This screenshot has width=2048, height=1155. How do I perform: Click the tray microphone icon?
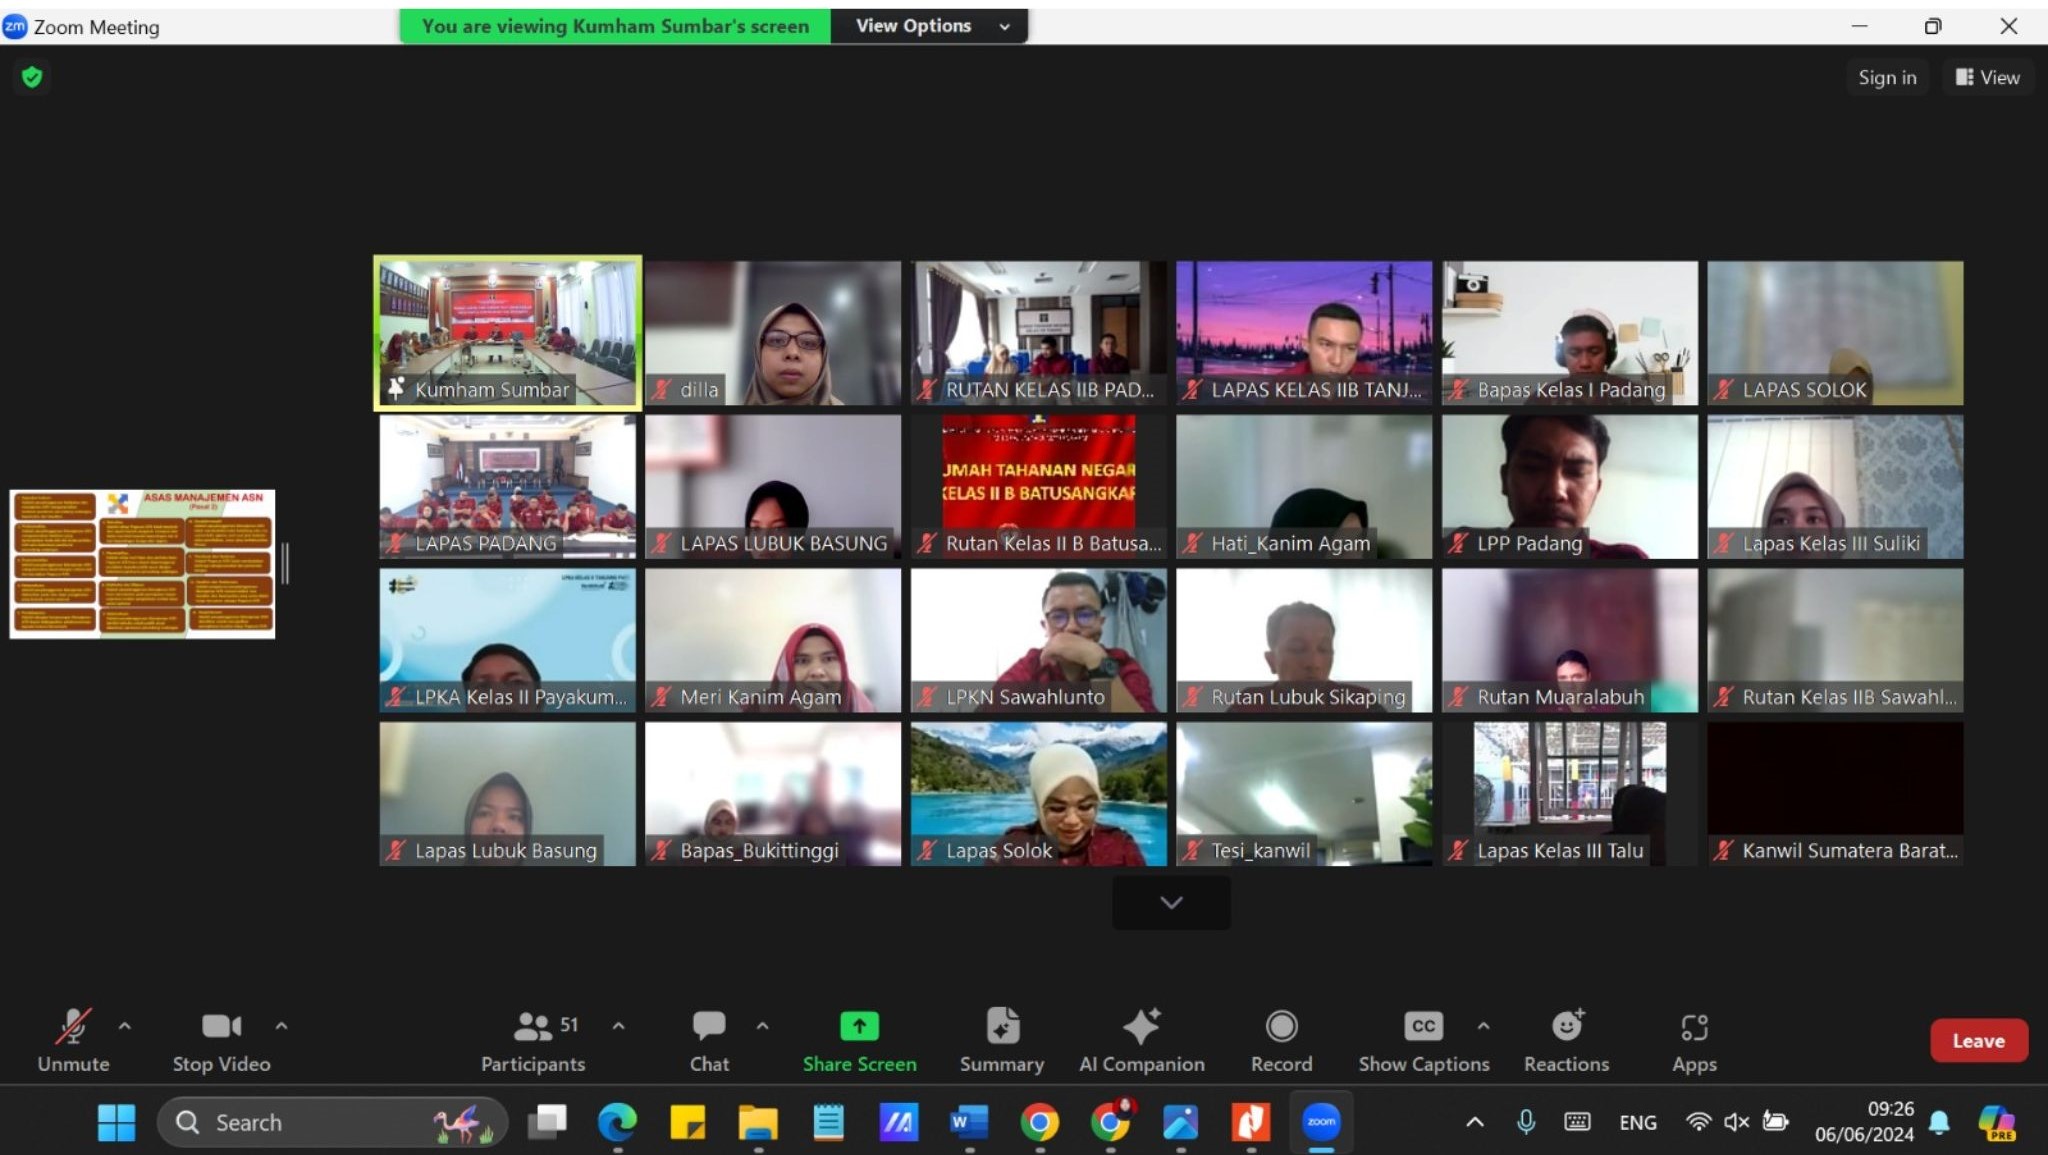coord(1526,1122)
